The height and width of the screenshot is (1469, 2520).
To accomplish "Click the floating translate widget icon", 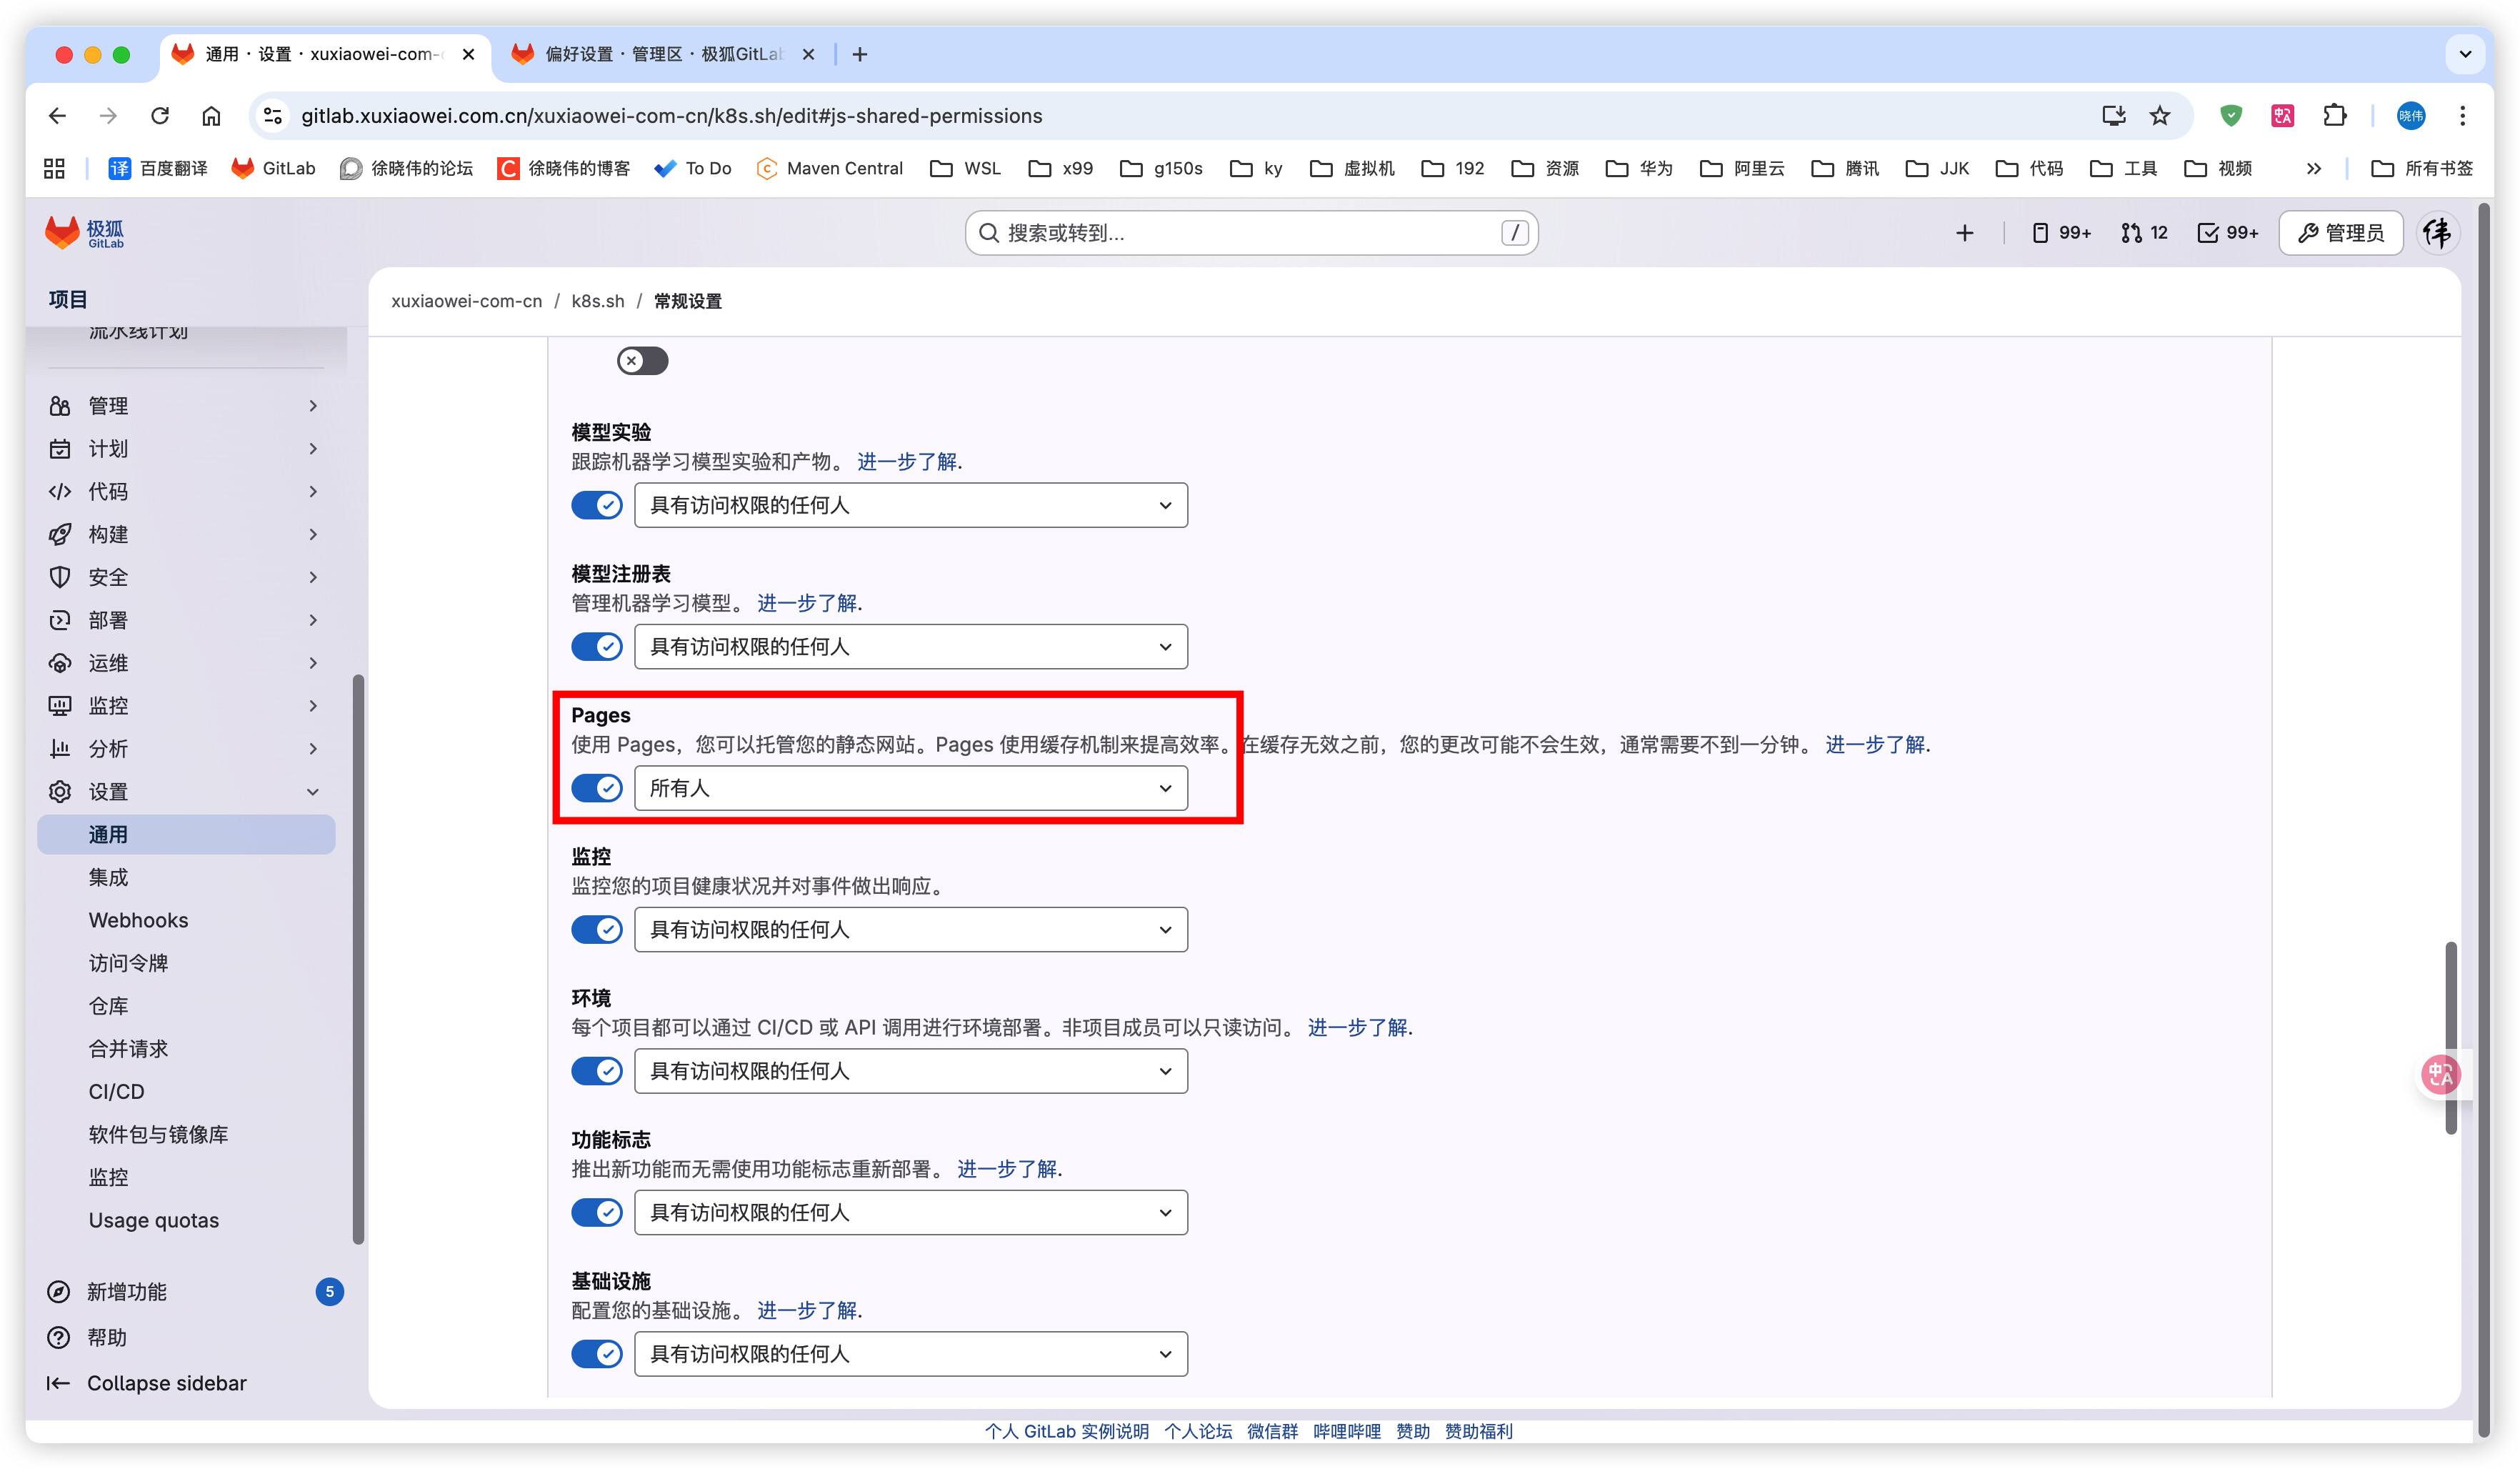I will pos(2440,1075).
